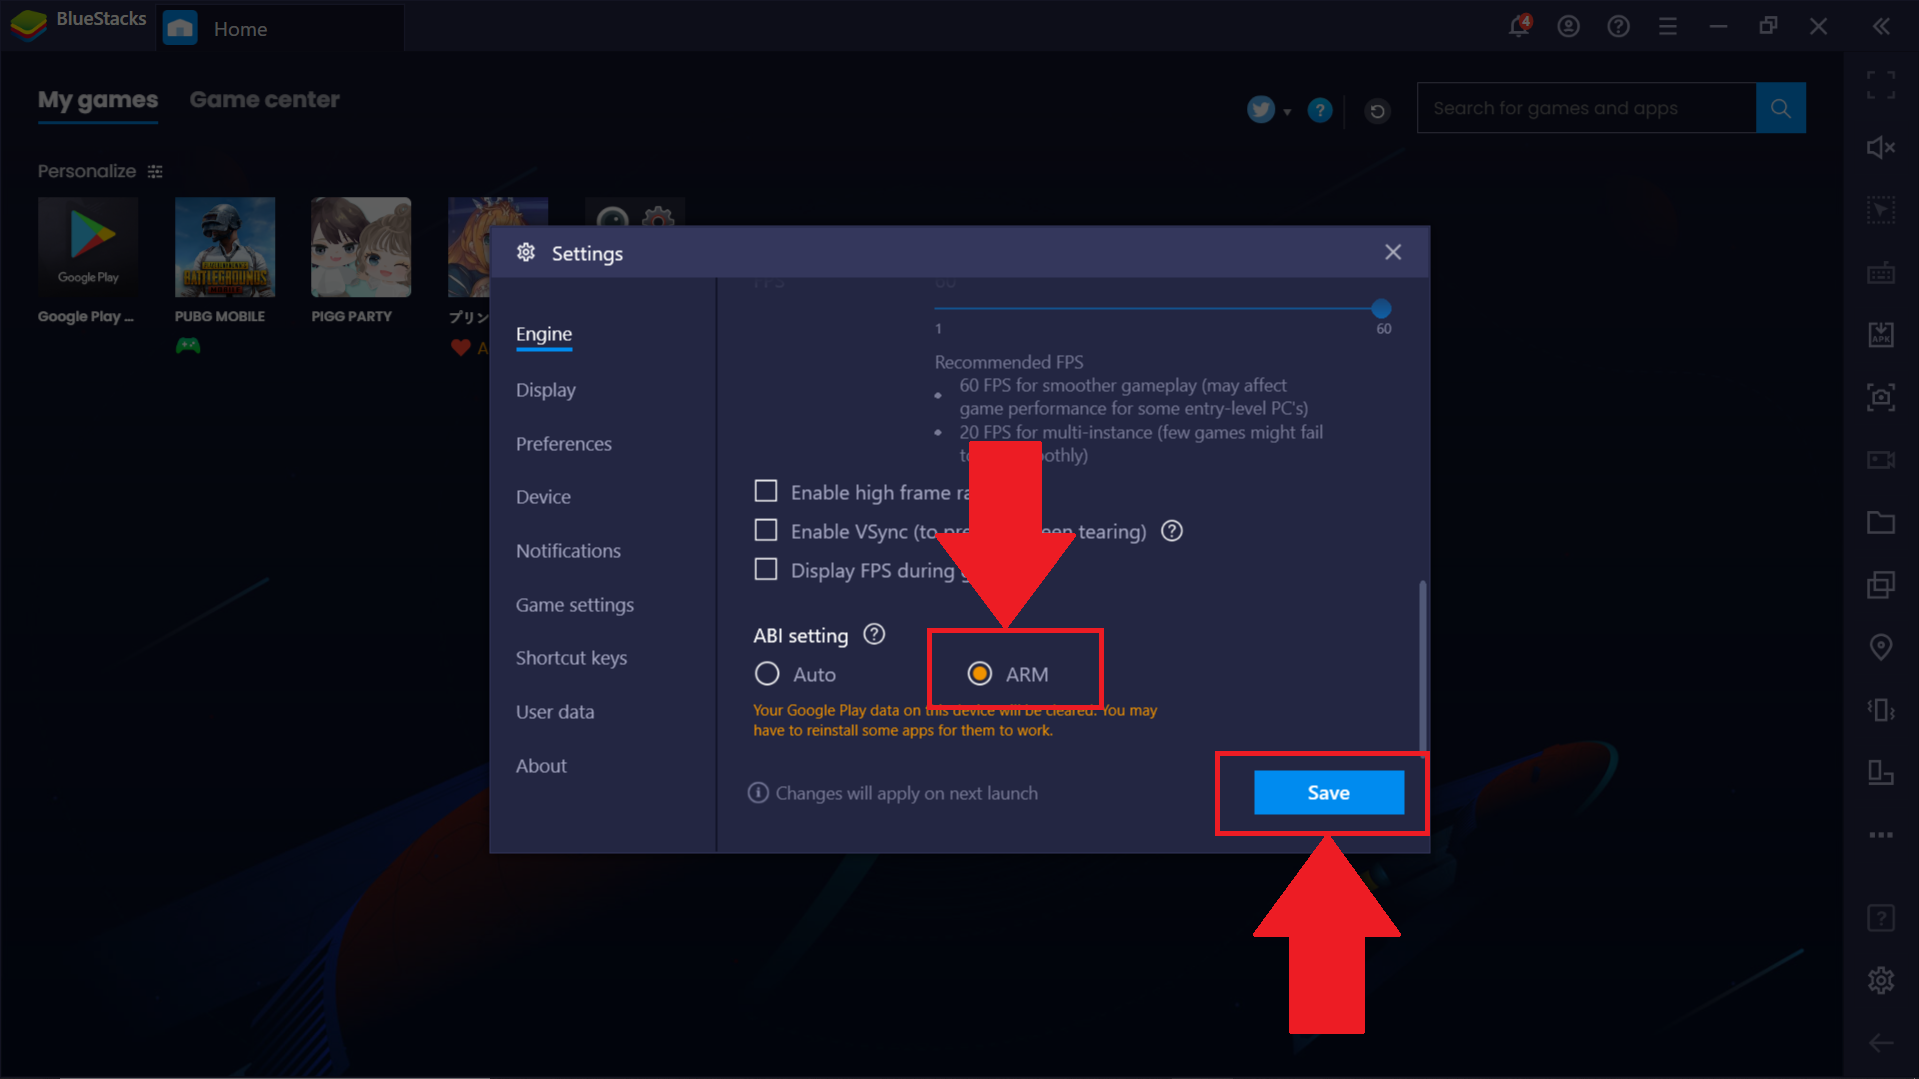Click the mute volume sidebar icon
Viewport: 1919px width, 1079px height.
1880,148
